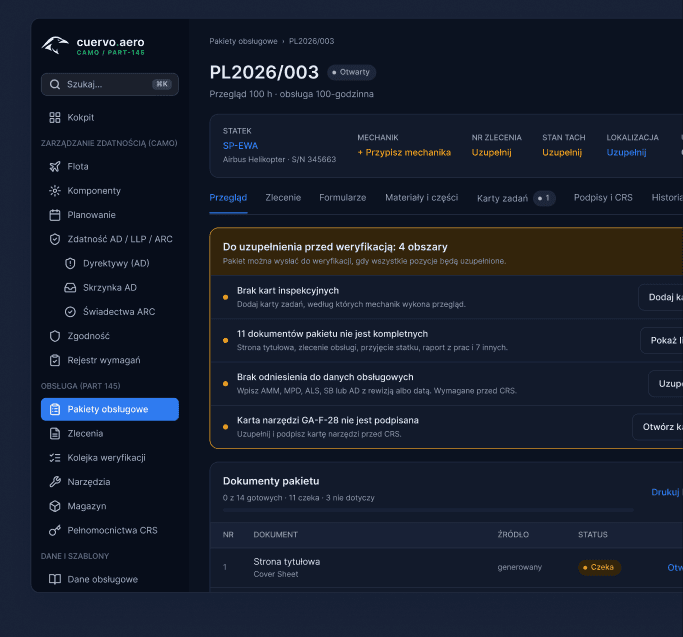Click the PL2026/003 breadcrumb entry
This screenshot has width=683, height=637.
click(311, 41)
